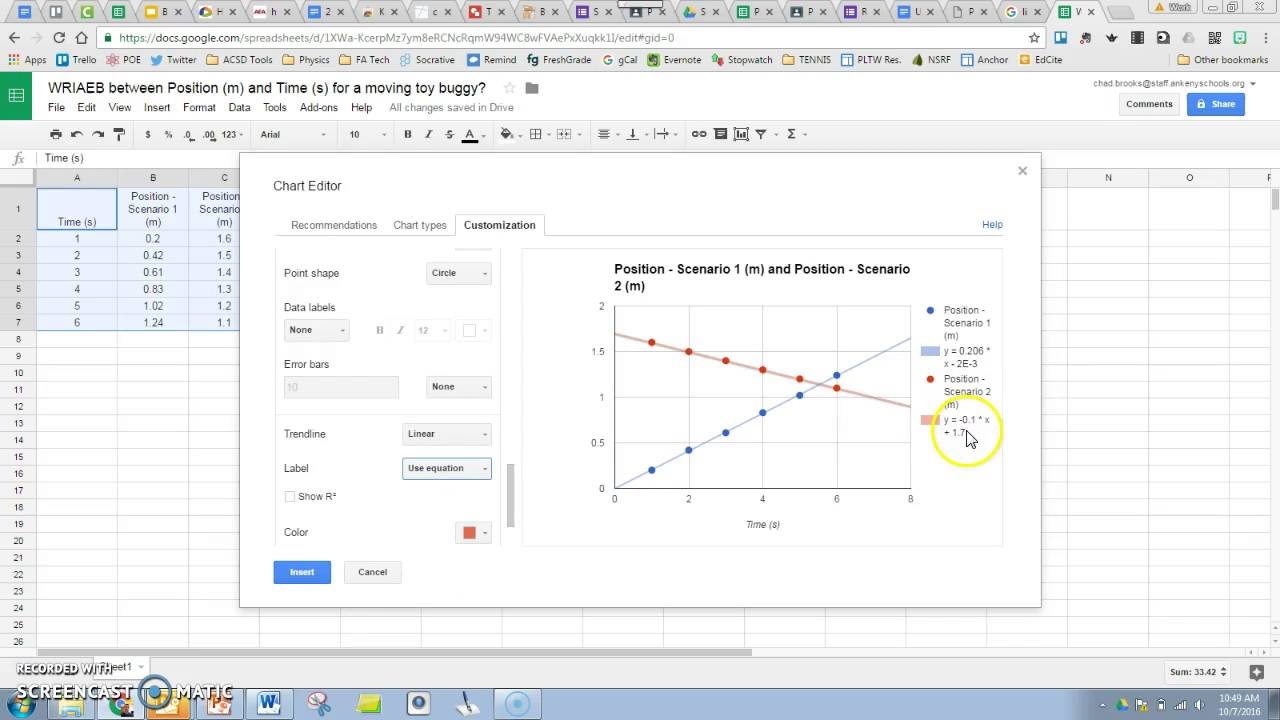Open the Point shape Circle dropdown

coord(459,273)
